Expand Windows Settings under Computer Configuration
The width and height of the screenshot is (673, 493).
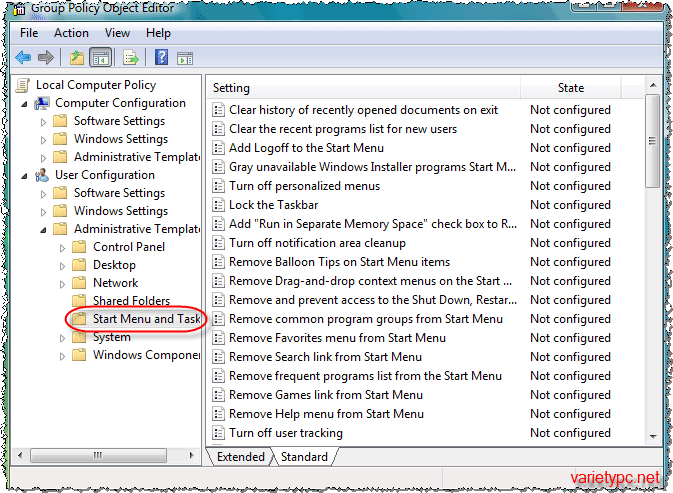click(43, 140)
